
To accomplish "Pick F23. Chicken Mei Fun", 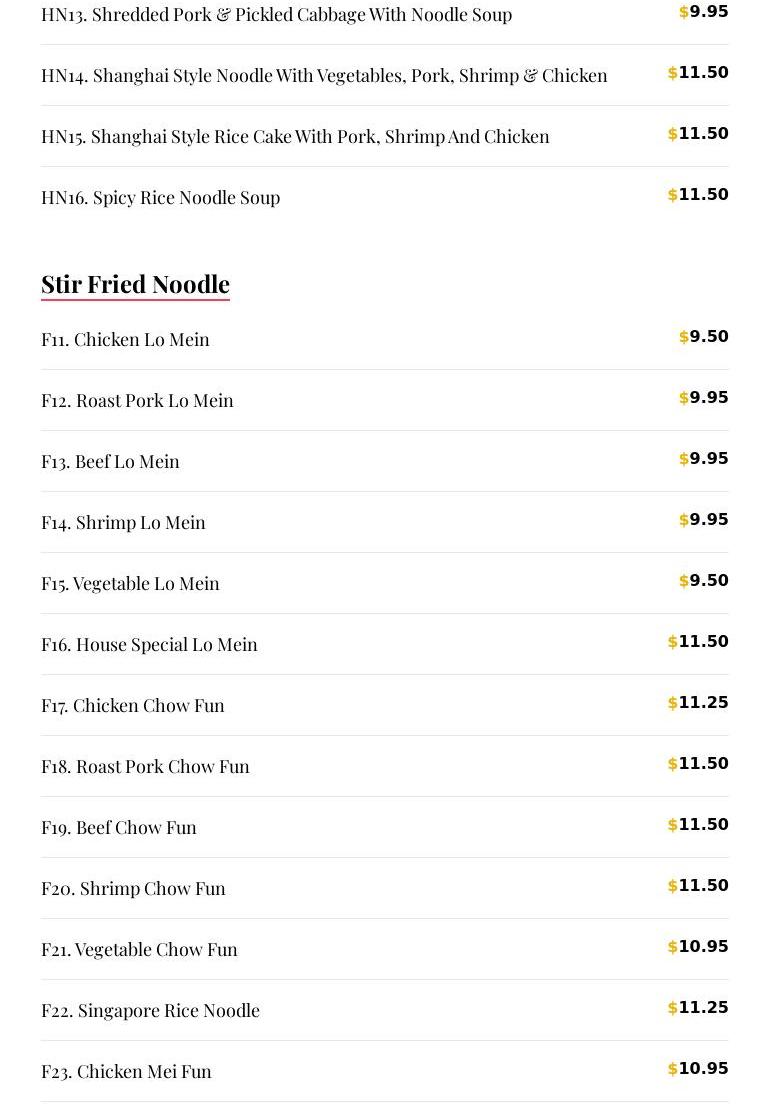I will (127, 1071).
